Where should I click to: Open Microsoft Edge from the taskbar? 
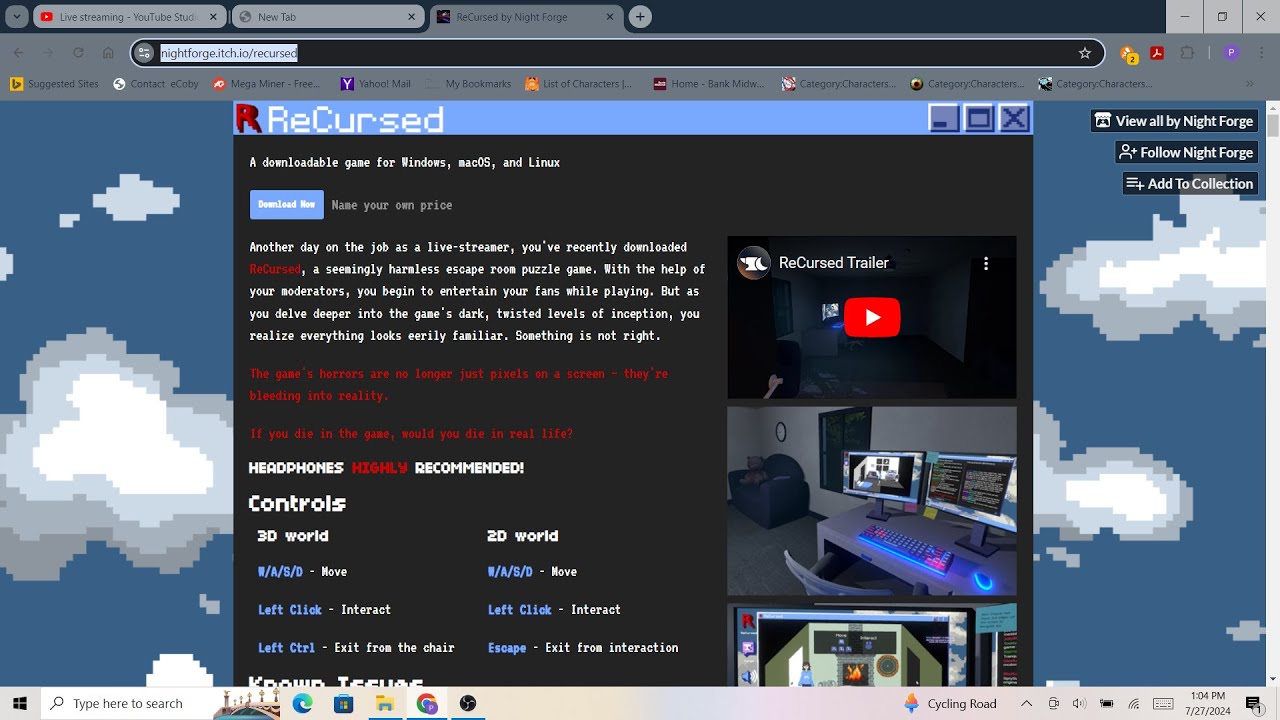click(302, 704)
